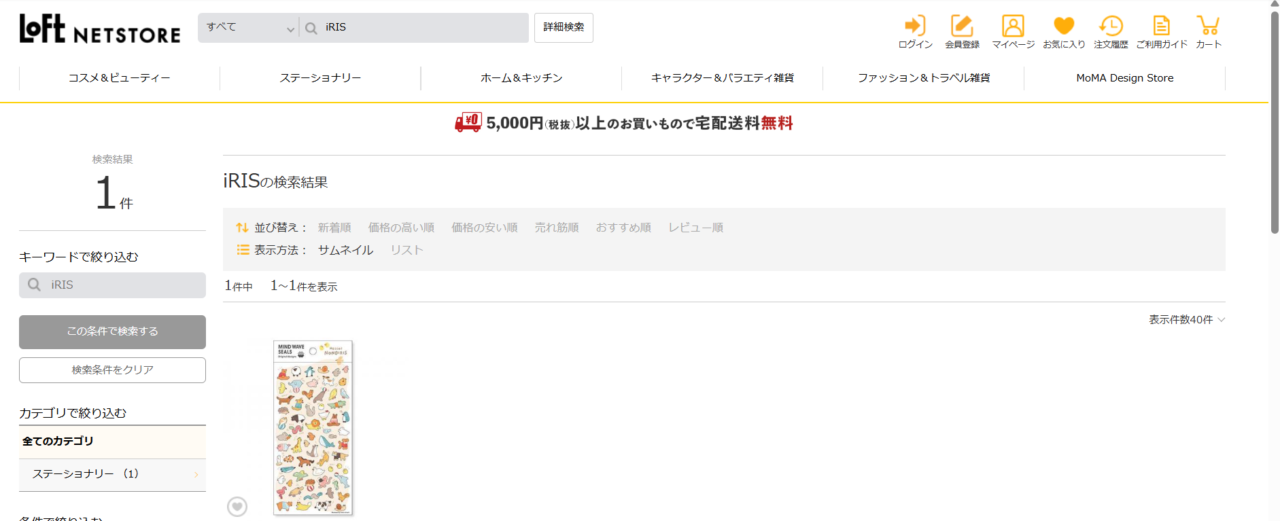This screenshot has width=1280, height=521.
Task: Sort by 価格の安い順
Action: click(x=484, y=228)
